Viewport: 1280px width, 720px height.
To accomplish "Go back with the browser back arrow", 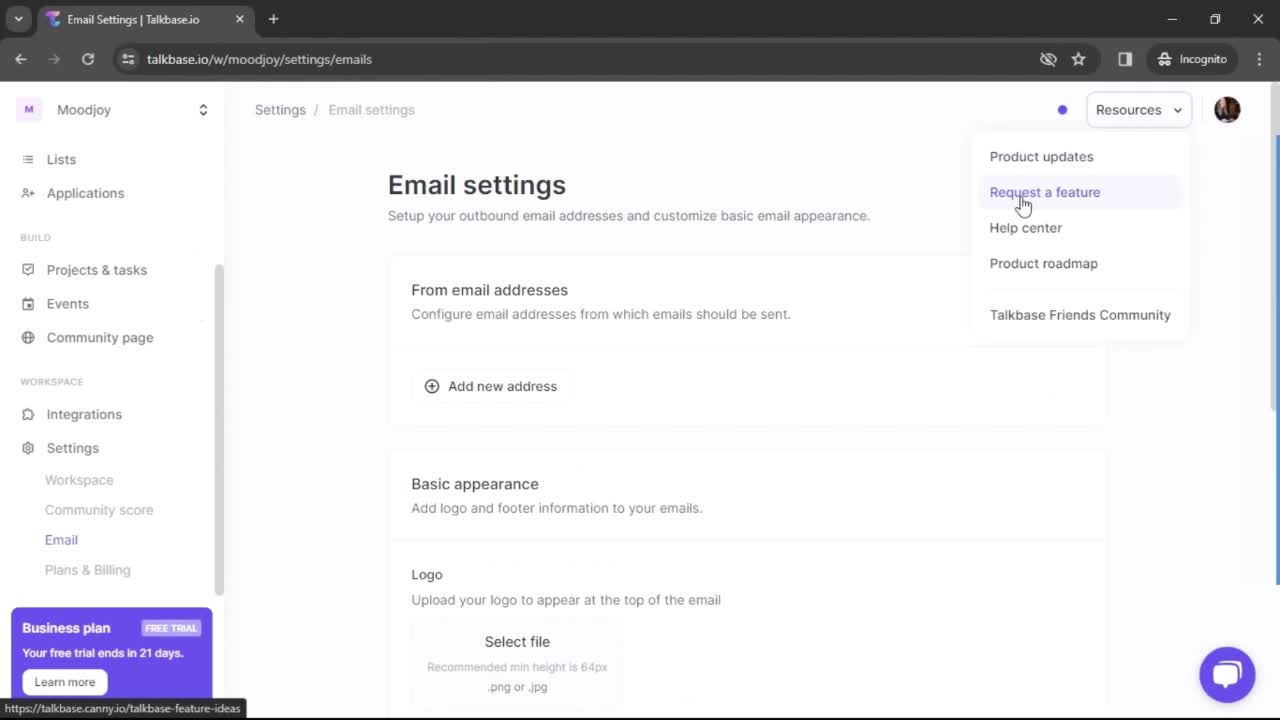I will 21,59.
